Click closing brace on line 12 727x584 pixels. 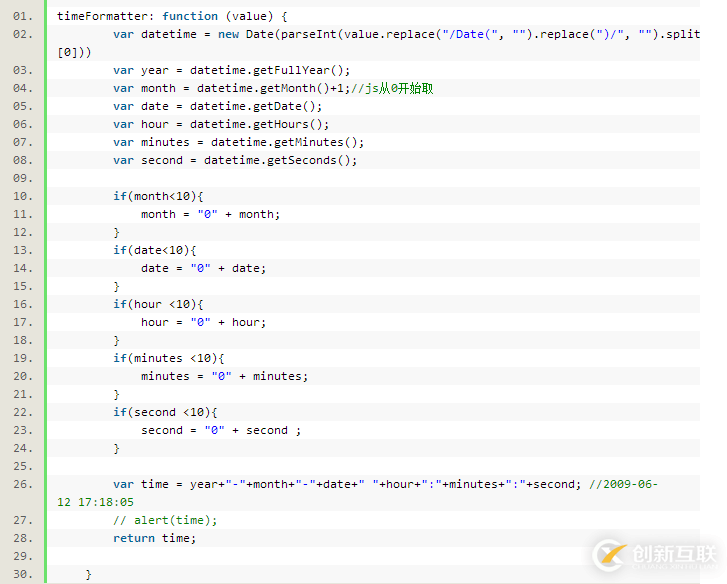pyautogui.click(x=116, y=233)
